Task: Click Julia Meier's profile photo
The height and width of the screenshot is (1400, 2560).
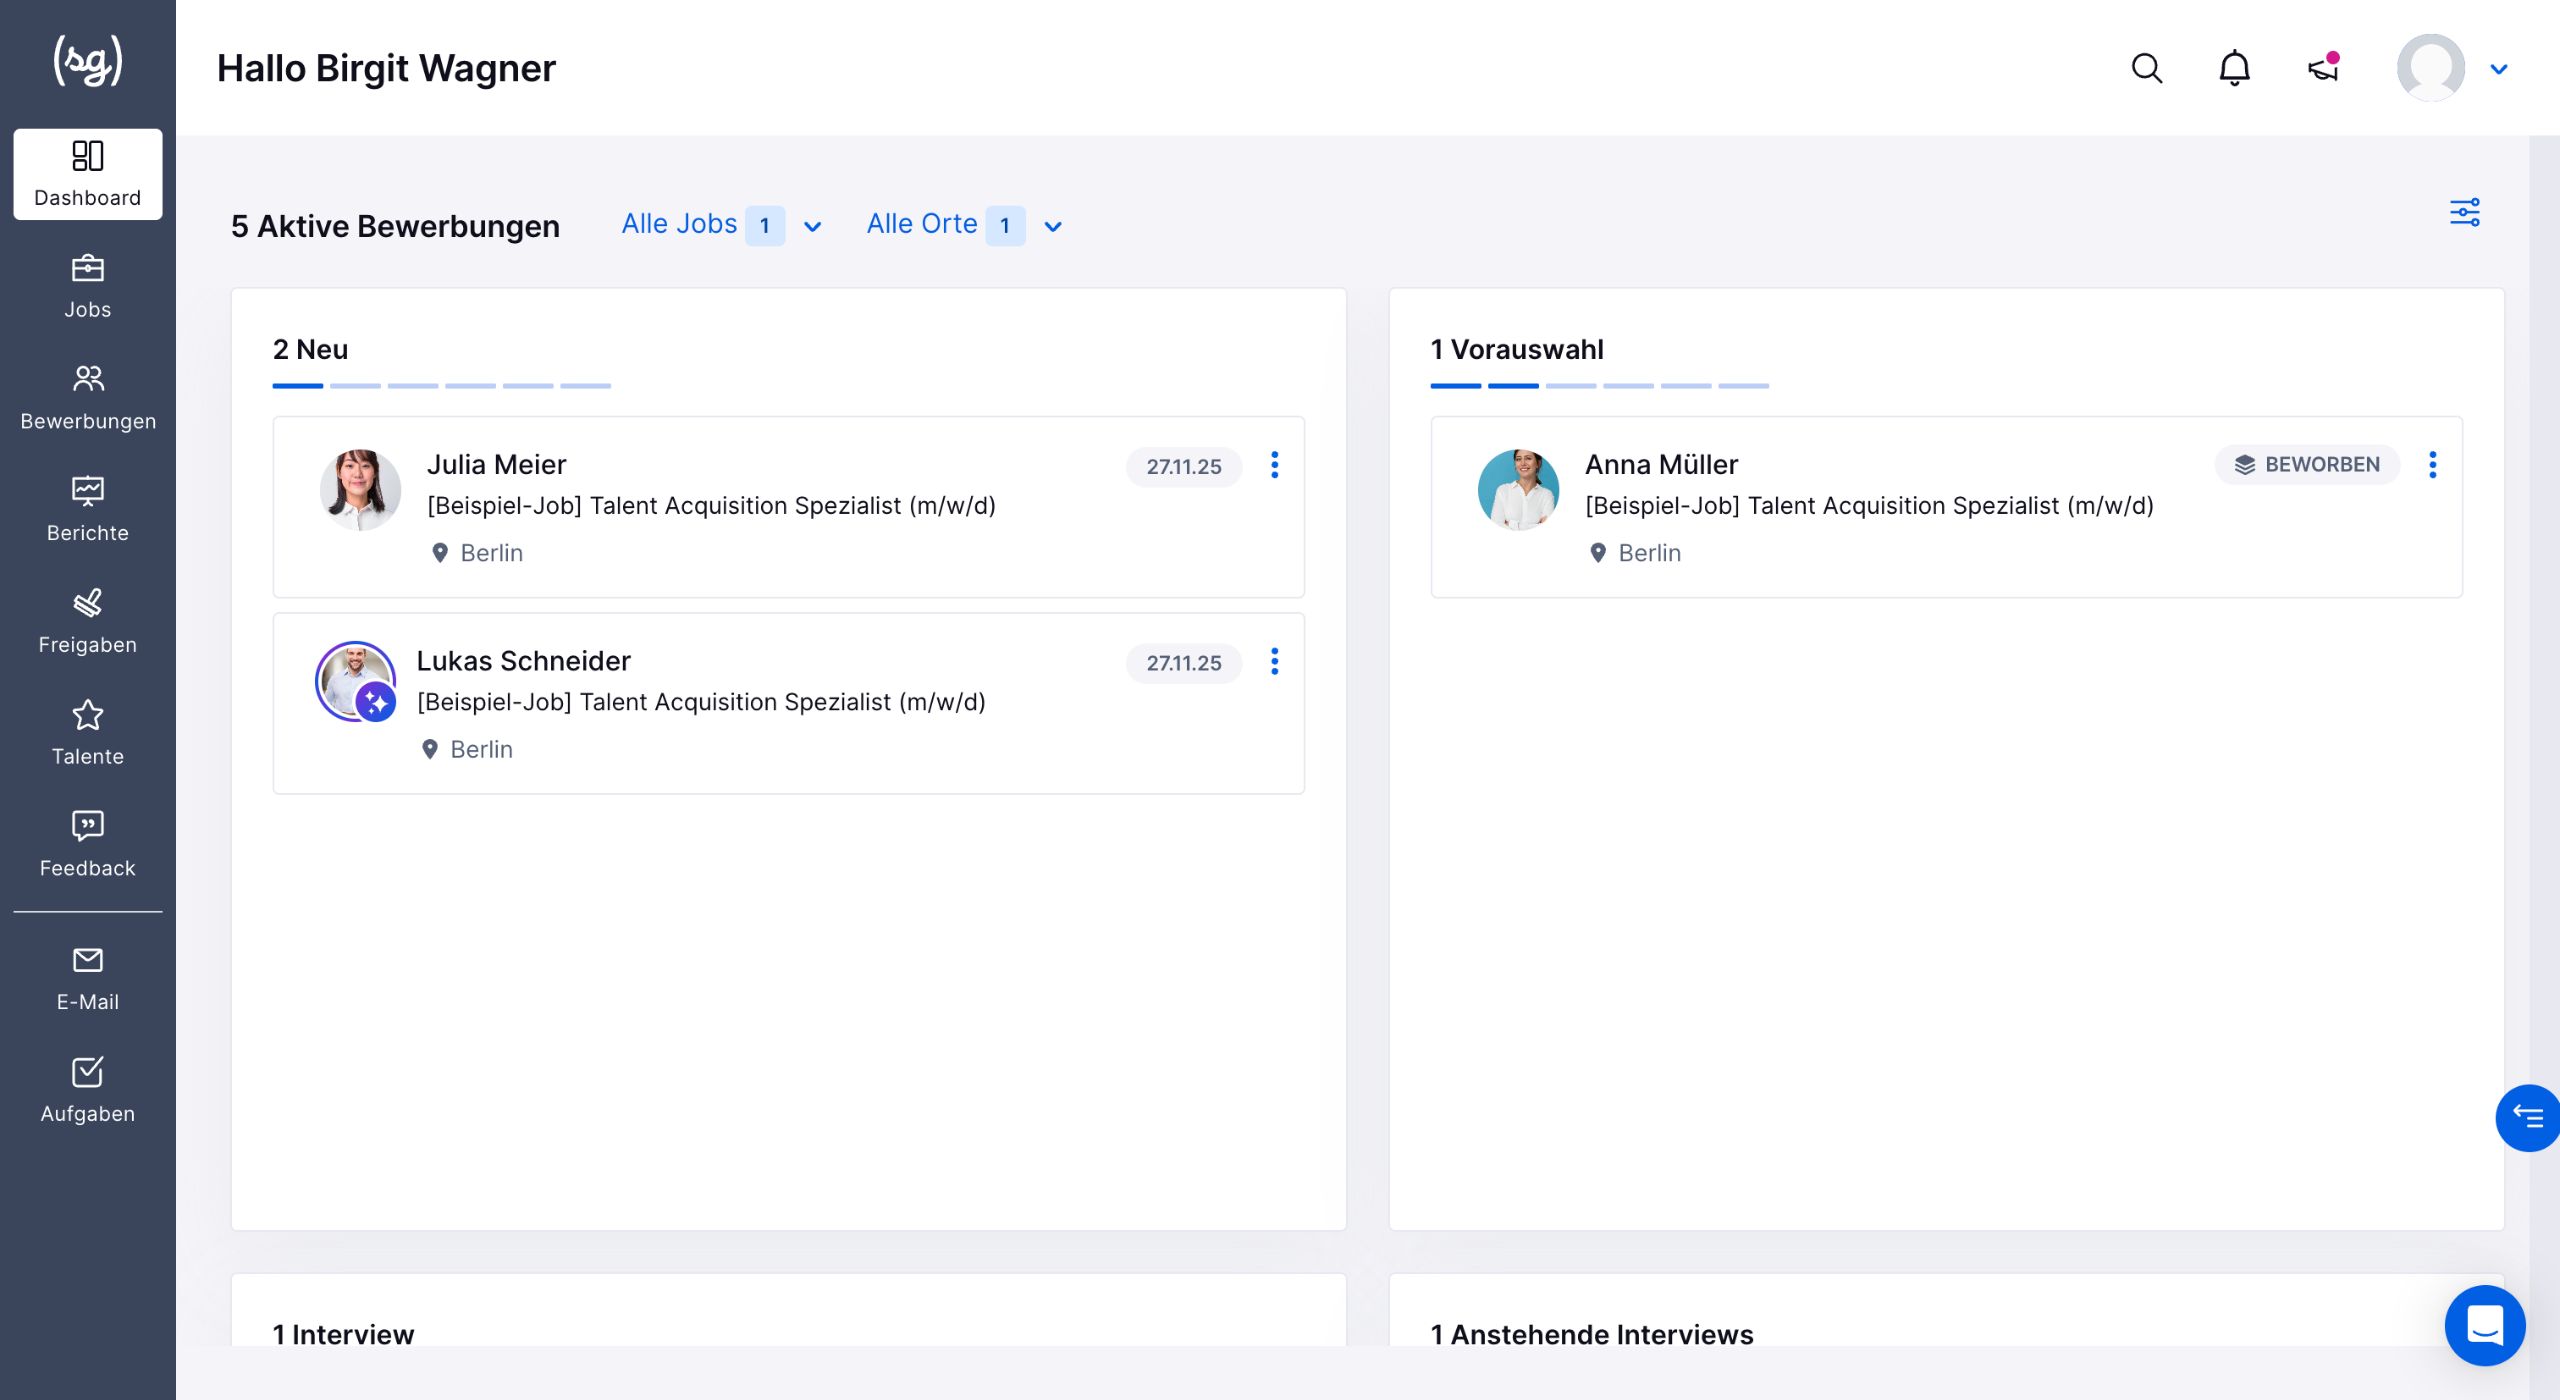Action: tap(360, 489)
